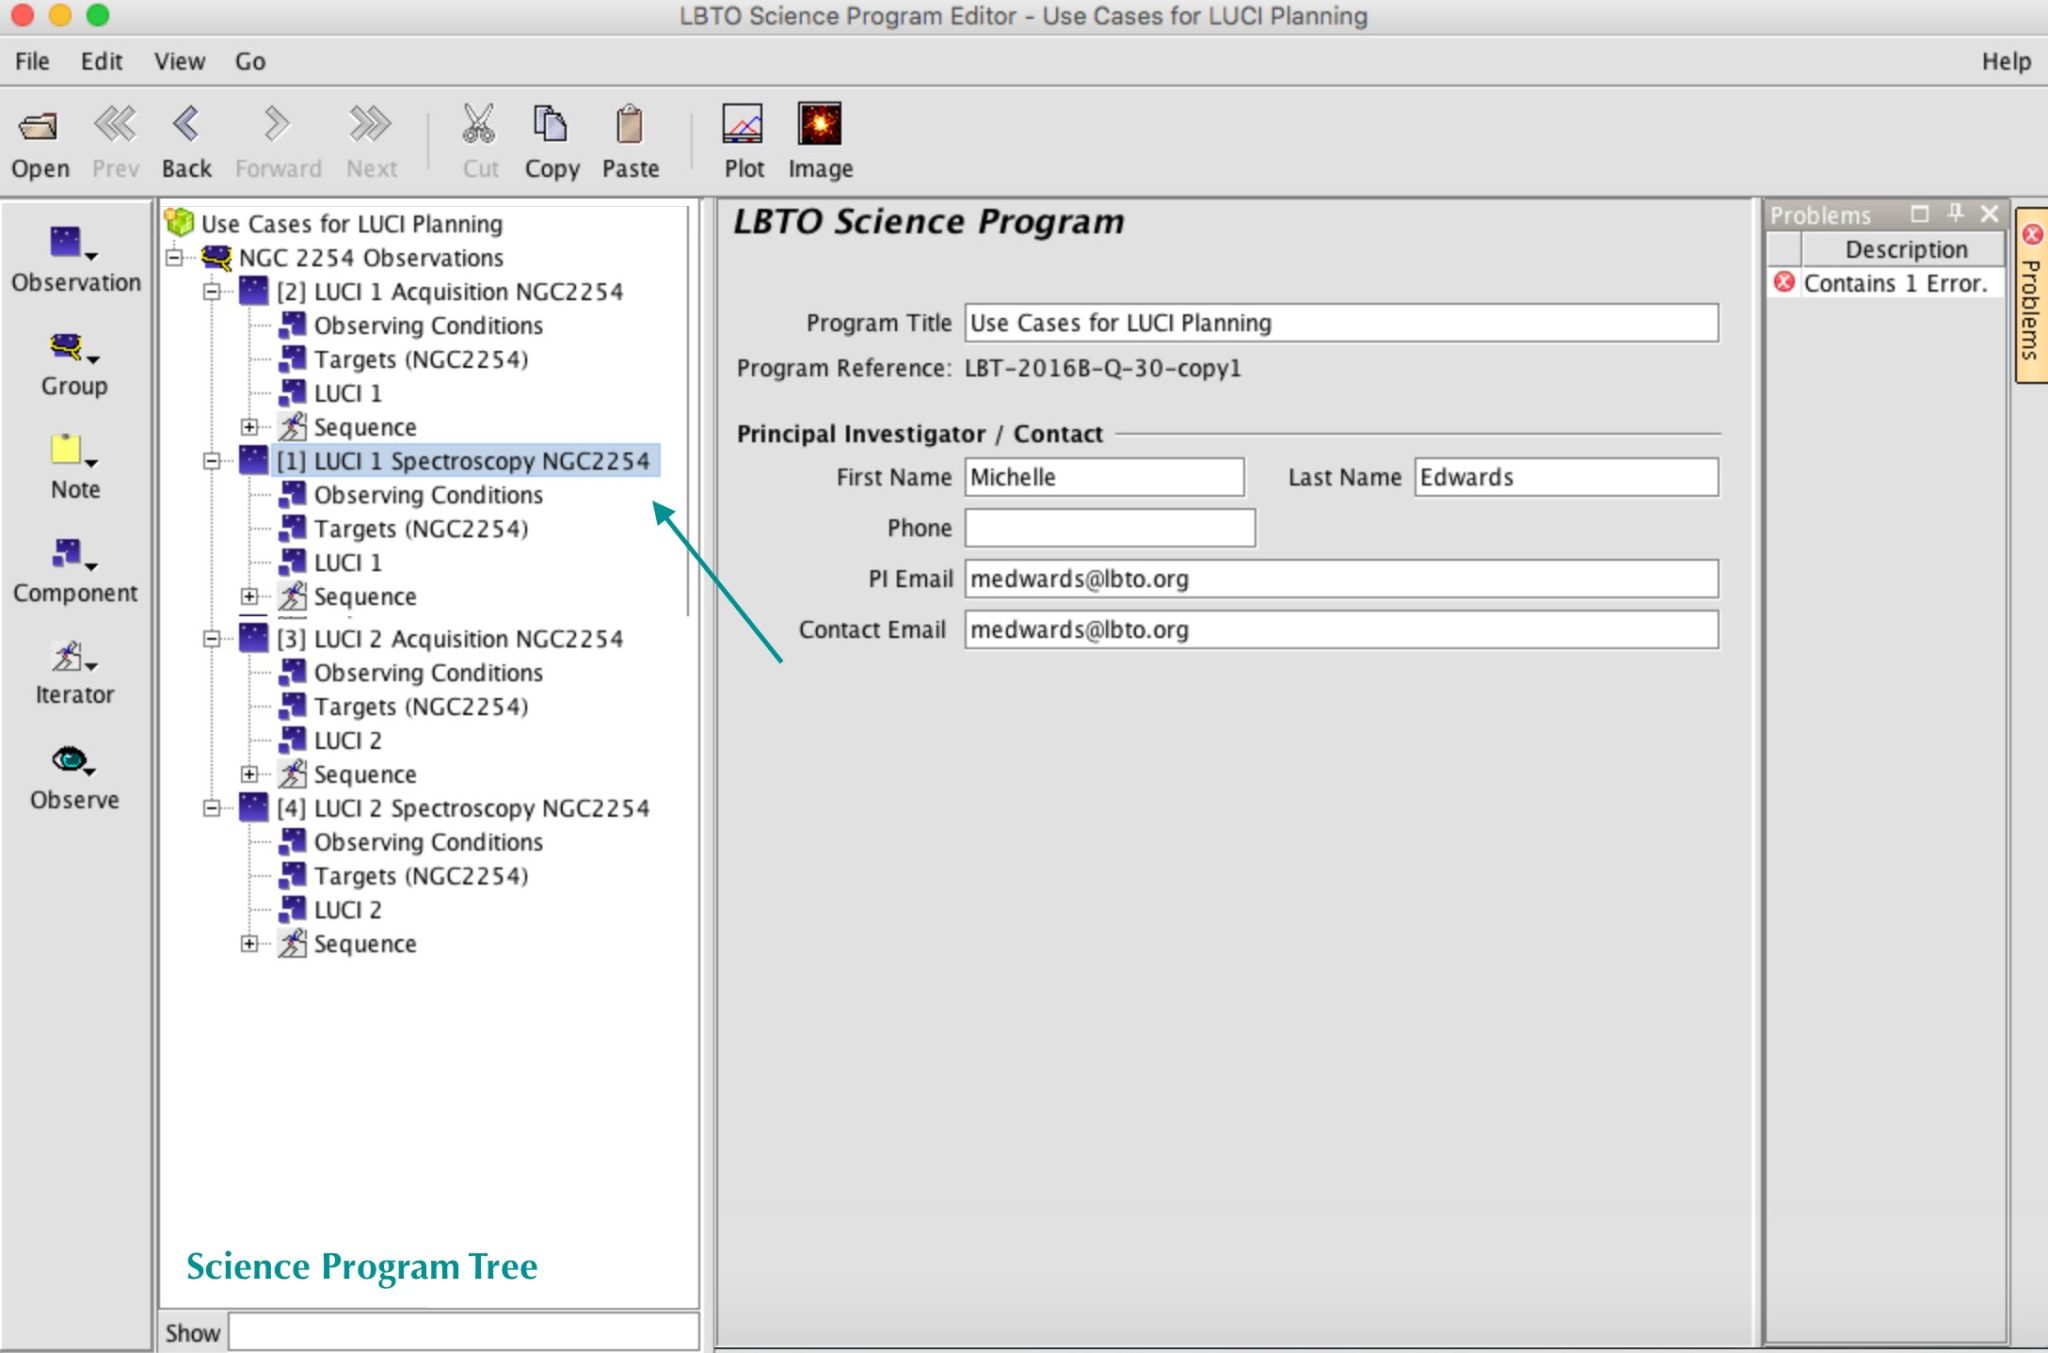Expand Sequence under [3] LUCI 2 Acquisition
The height and width of the screenshot is (1353, 2048).
coord(249,774)
